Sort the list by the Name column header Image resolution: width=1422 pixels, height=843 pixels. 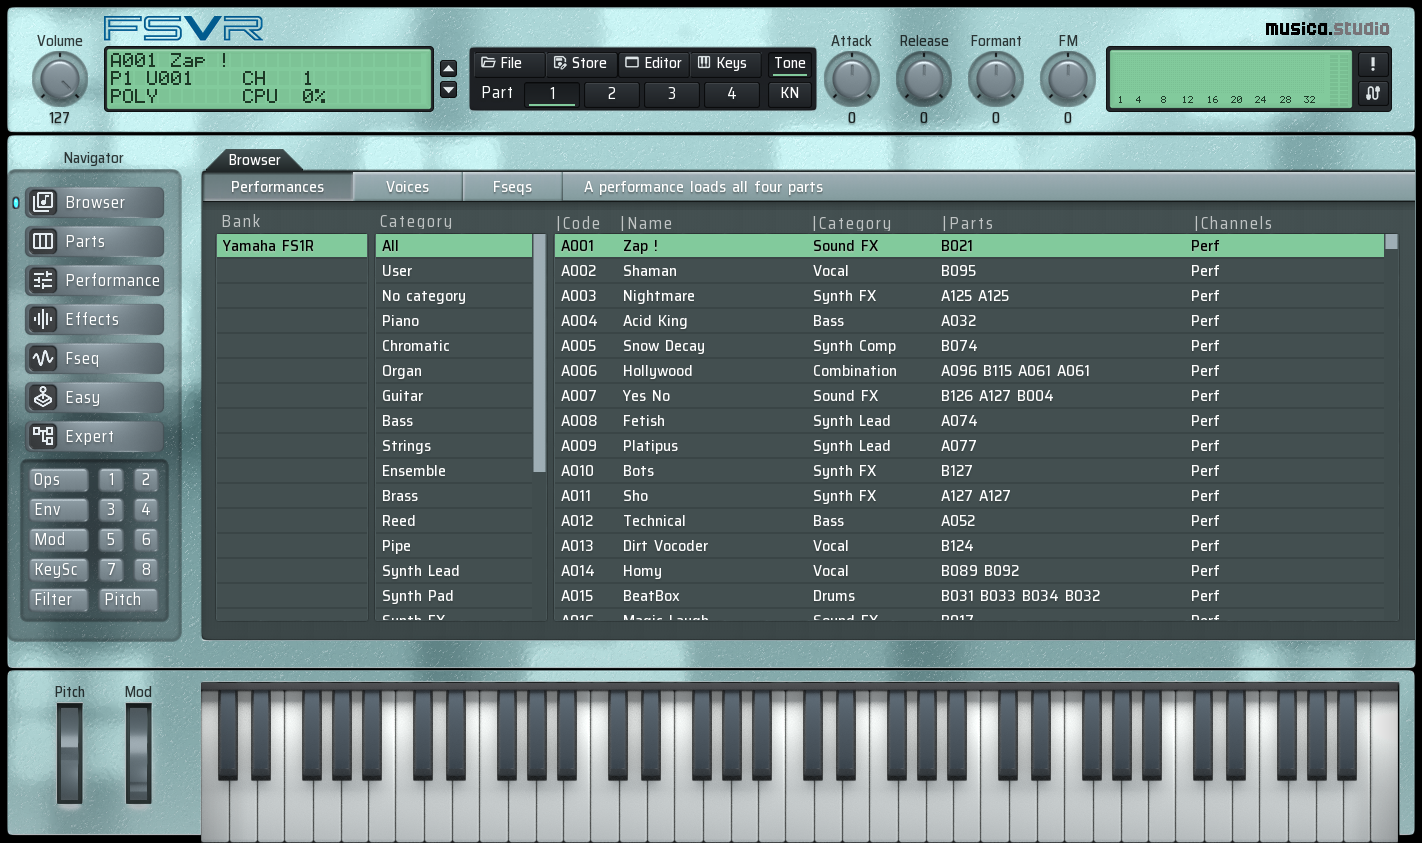646,223
